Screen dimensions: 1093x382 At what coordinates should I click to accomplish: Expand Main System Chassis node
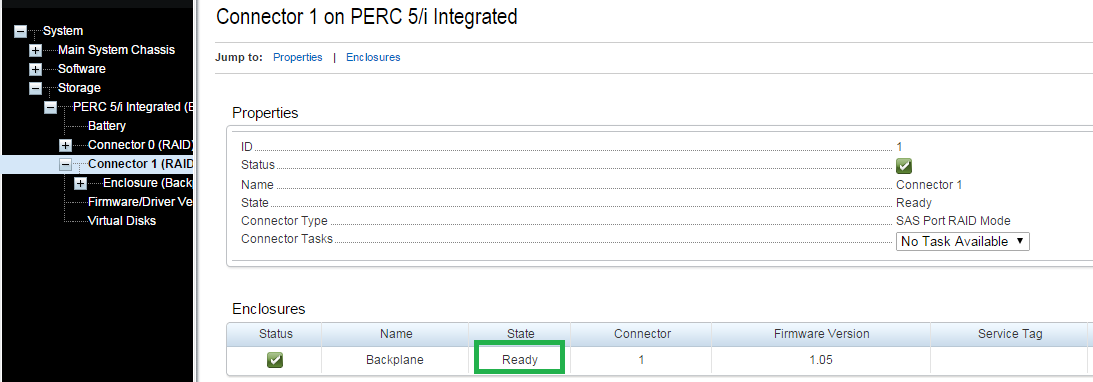(36, 50)
